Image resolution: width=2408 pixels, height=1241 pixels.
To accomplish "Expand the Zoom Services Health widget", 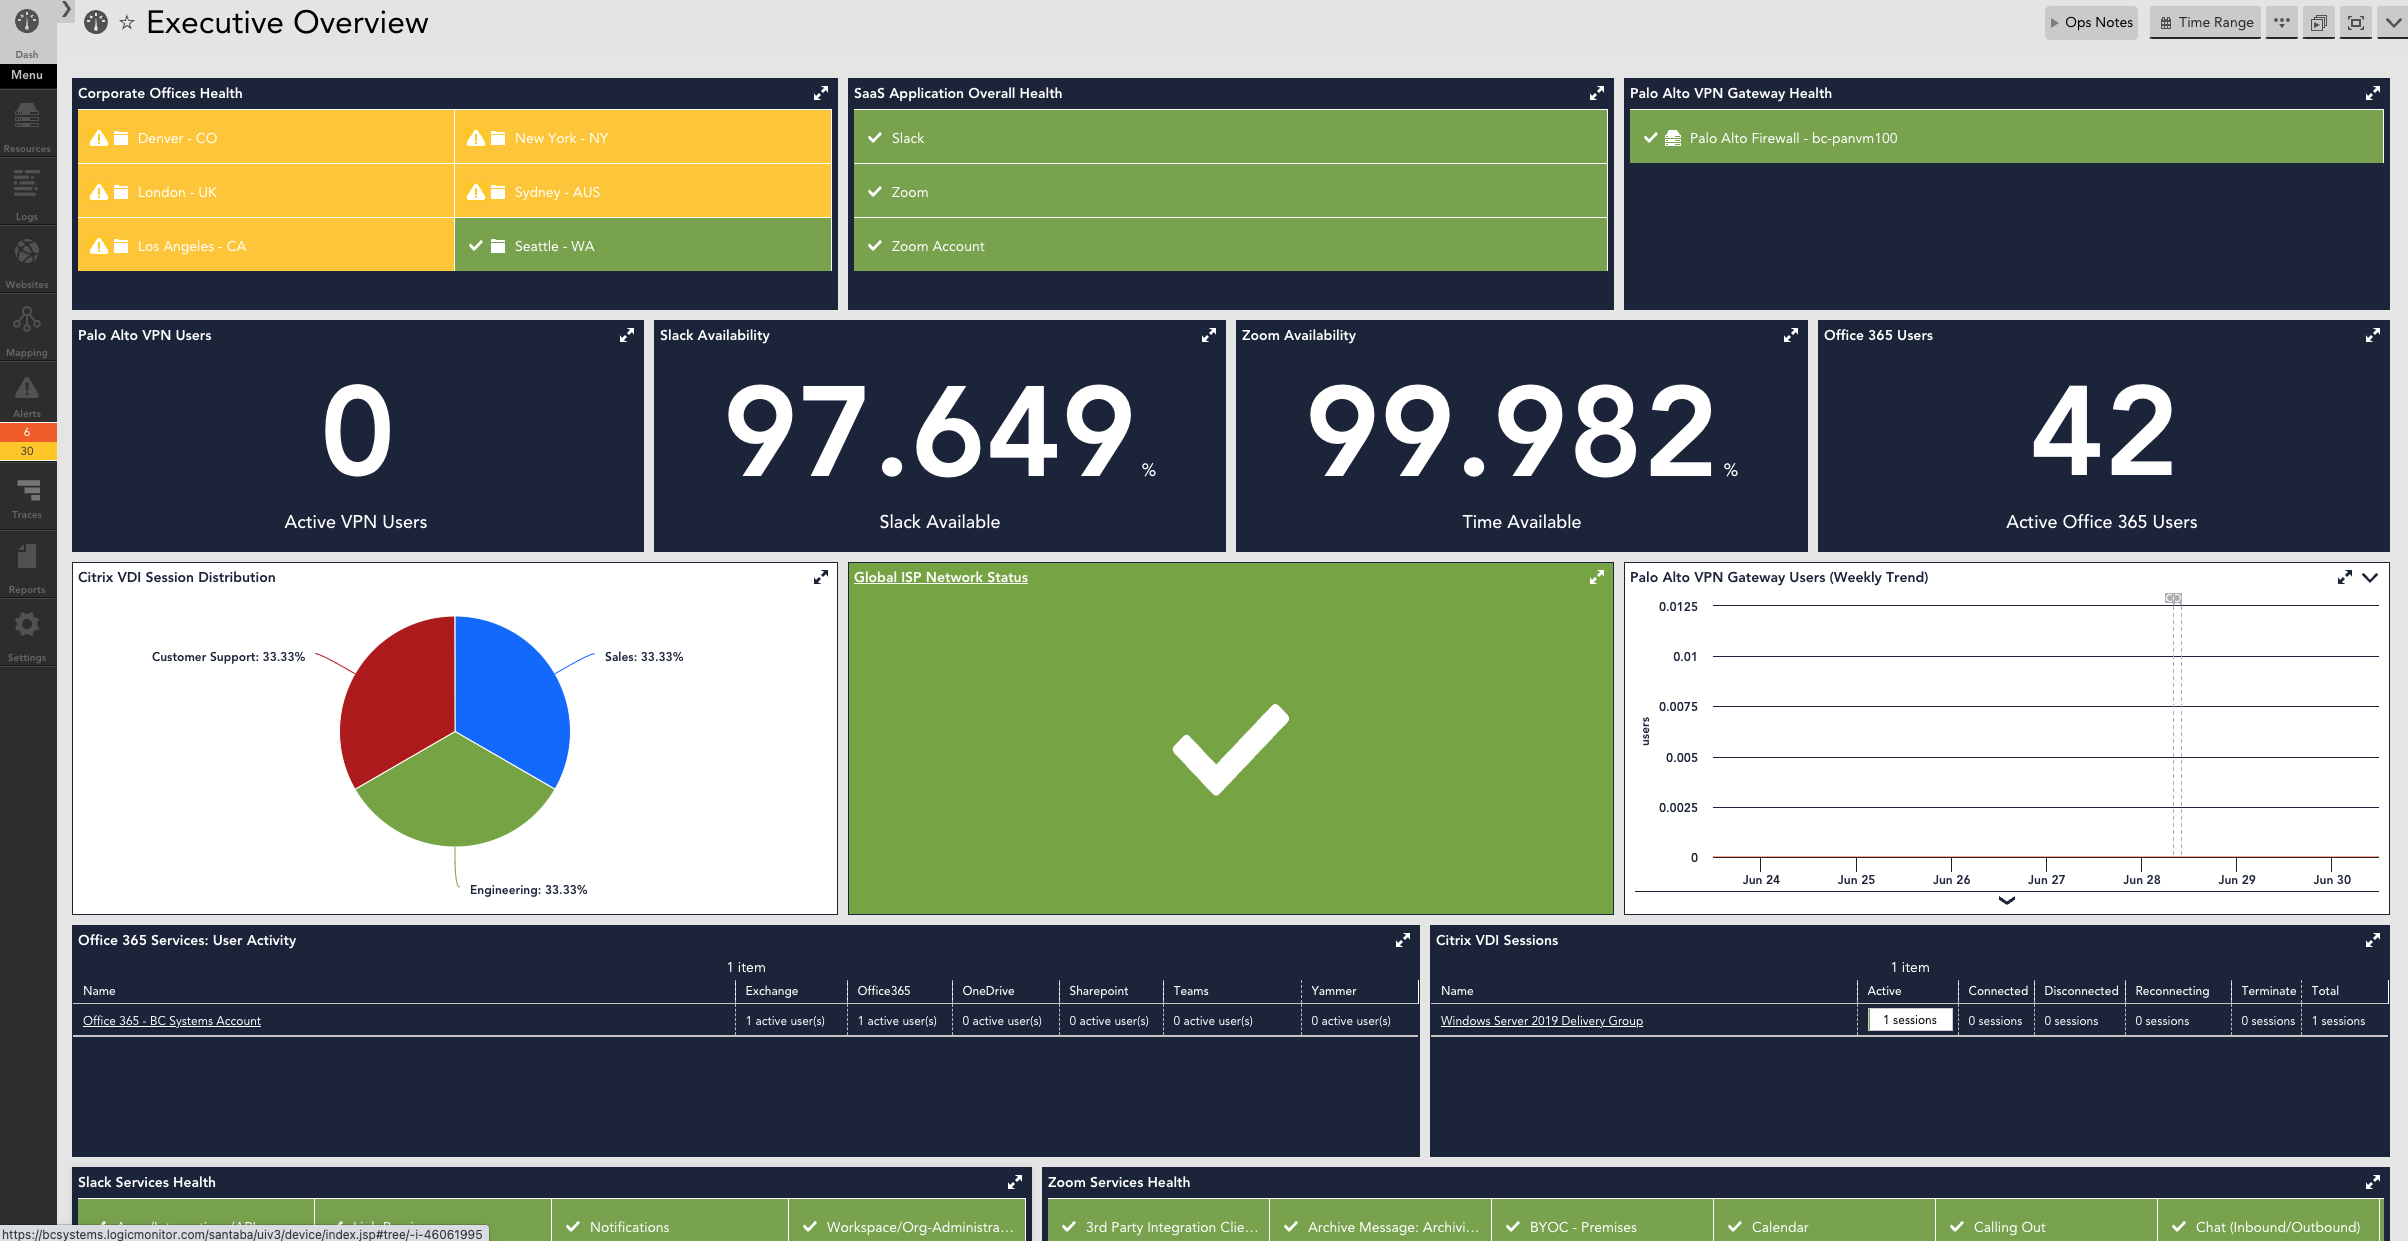I will pos(2373,1182).
